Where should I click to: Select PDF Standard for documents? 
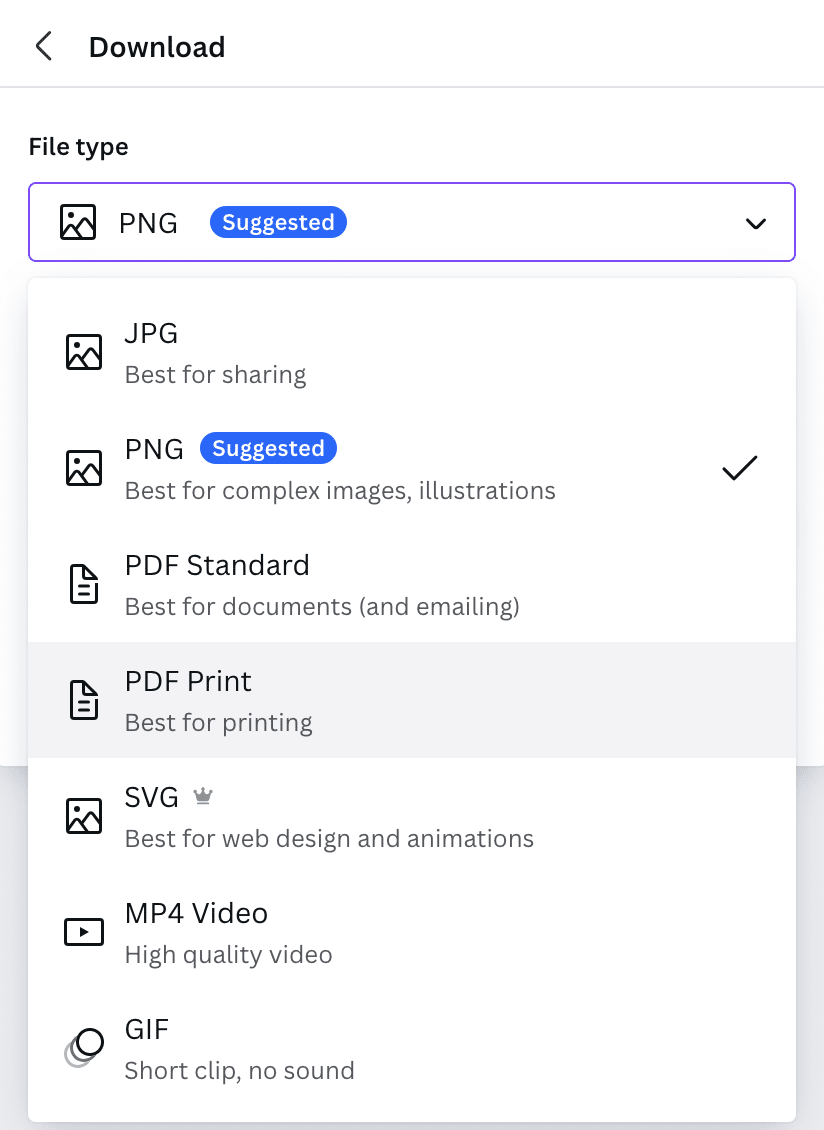click(321, 584)
